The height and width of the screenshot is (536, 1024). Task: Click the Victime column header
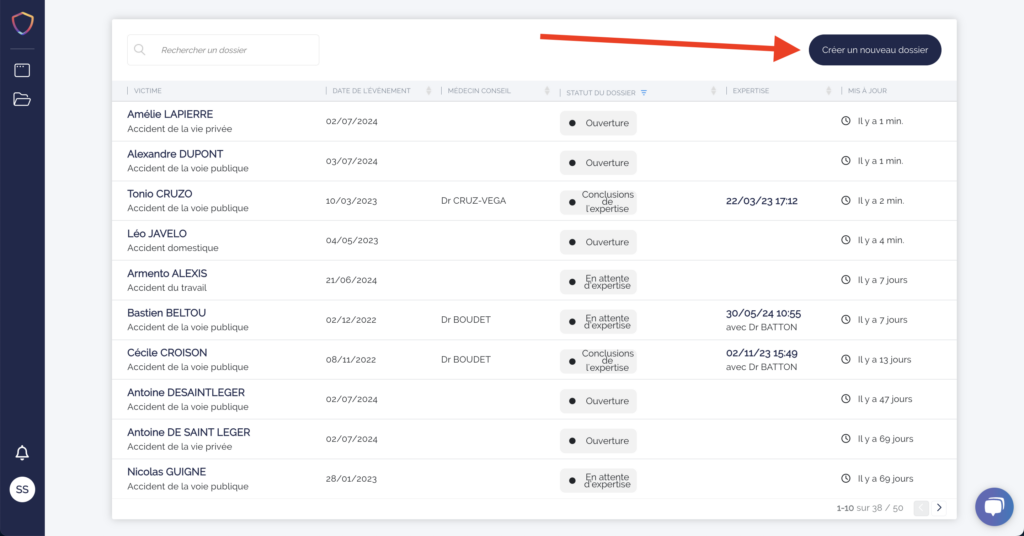tap(148, 91)
